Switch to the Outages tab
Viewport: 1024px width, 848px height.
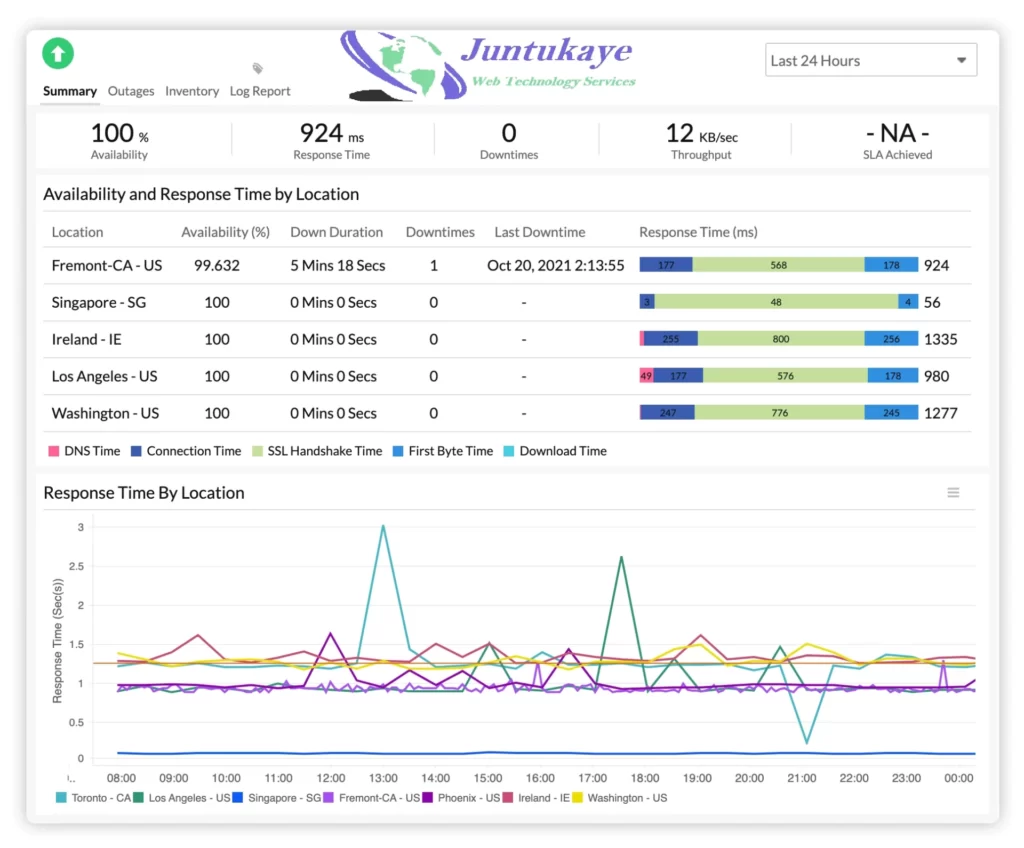(x=131, y=91)
